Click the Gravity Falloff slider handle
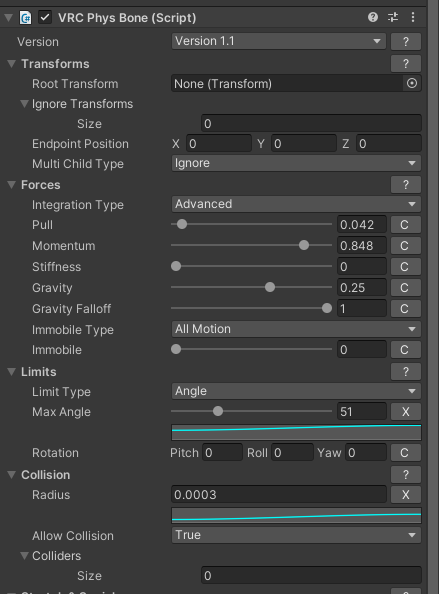The height and width of the screenshot is (594, 439). [327, 308]
